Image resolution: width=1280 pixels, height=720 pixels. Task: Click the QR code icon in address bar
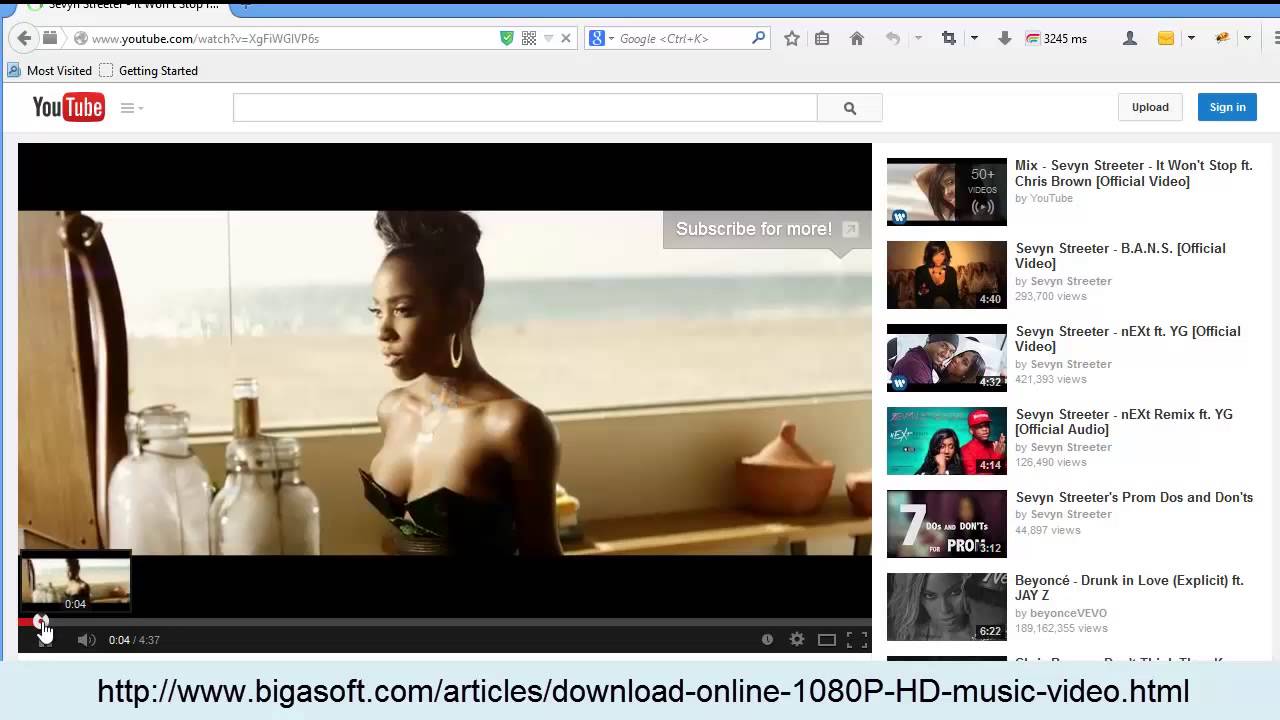point(529,38)
